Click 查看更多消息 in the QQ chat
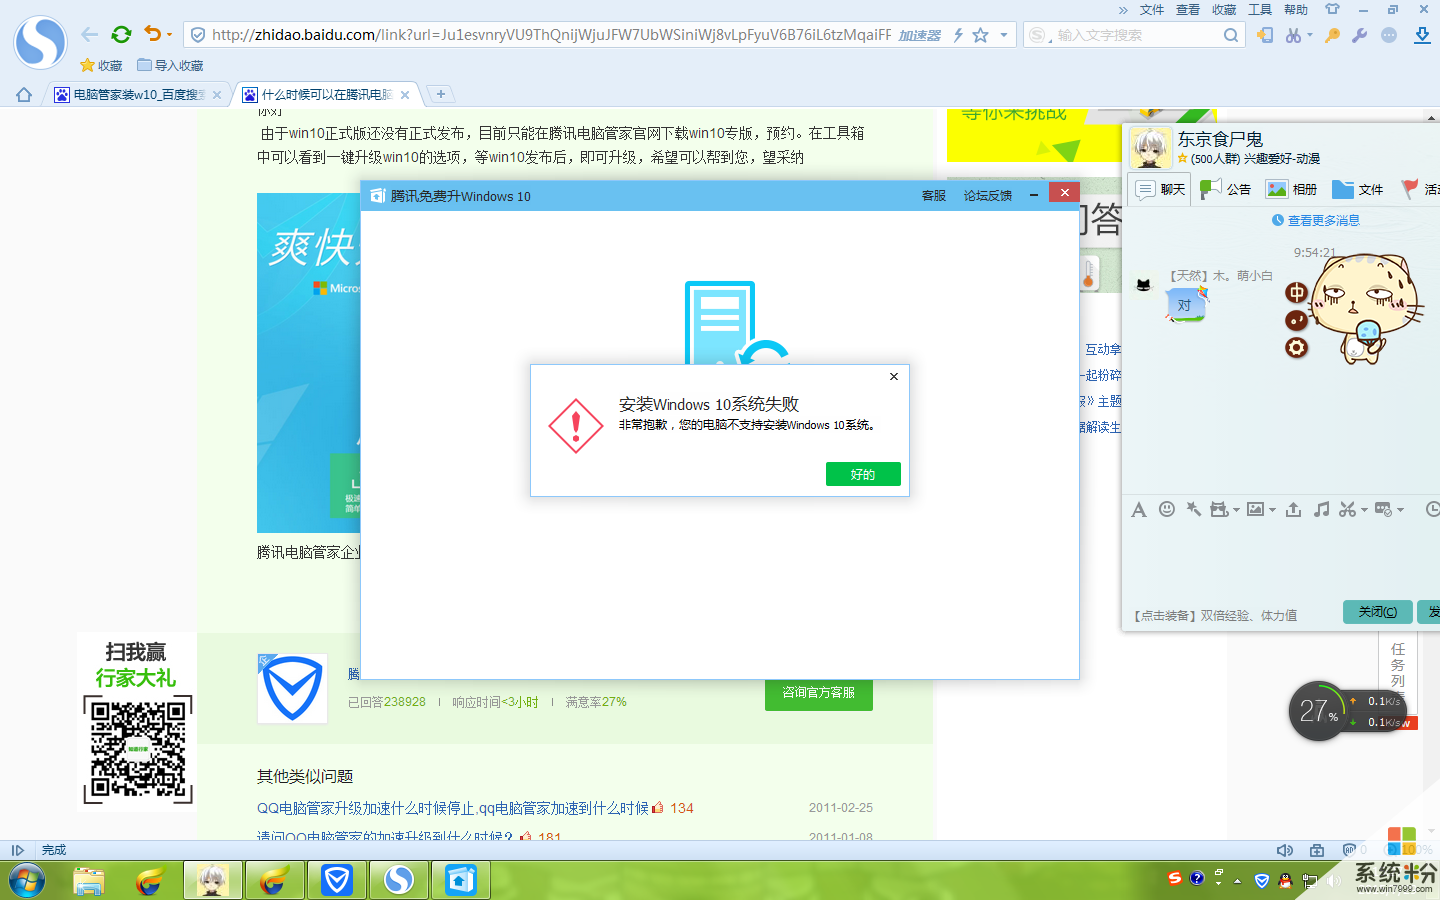This screenshot has width=1440, height=900. click(1315, 220)
